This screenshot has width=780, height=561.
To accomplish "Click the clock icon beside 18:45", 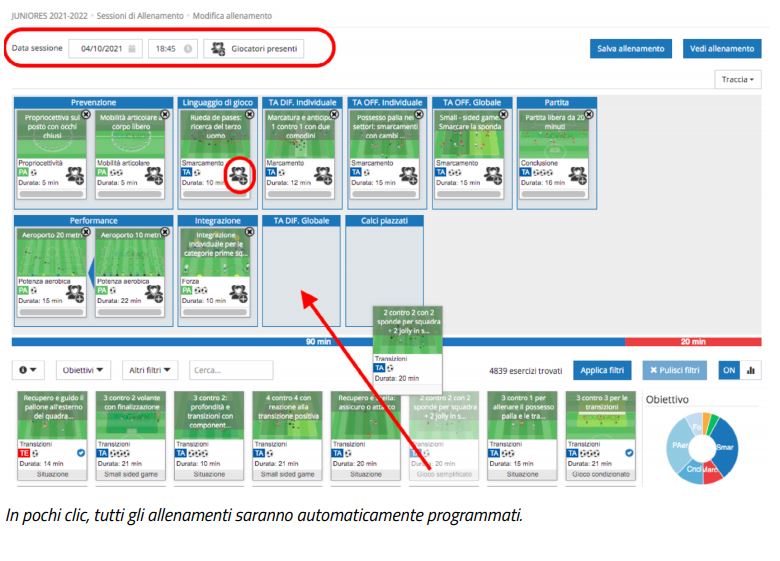I will pyautogui.click(x=188, y=48).
